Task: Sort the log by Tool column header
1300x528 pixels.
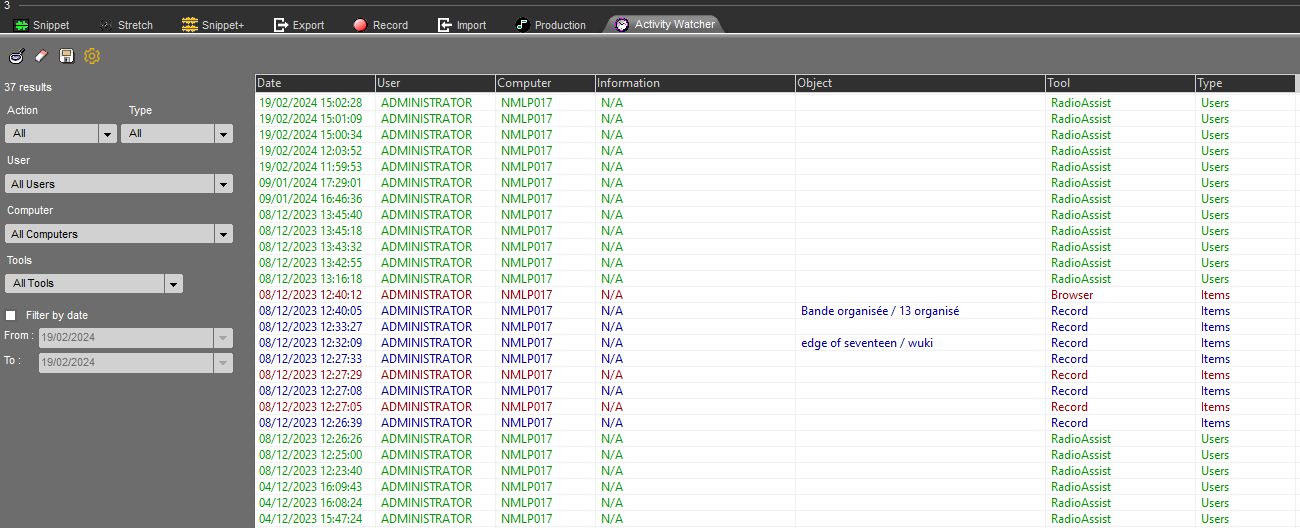Action: click(x=1119, y=83)
